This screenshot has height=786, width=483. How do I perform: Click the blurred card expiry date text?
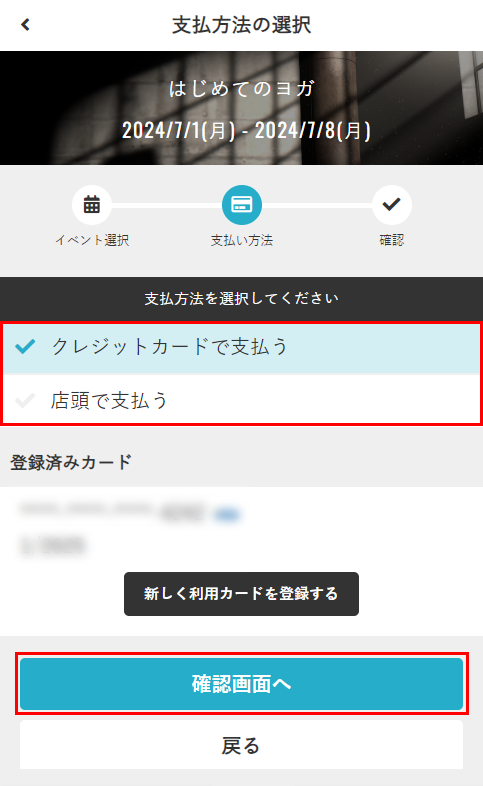click(x=54, y=544)
